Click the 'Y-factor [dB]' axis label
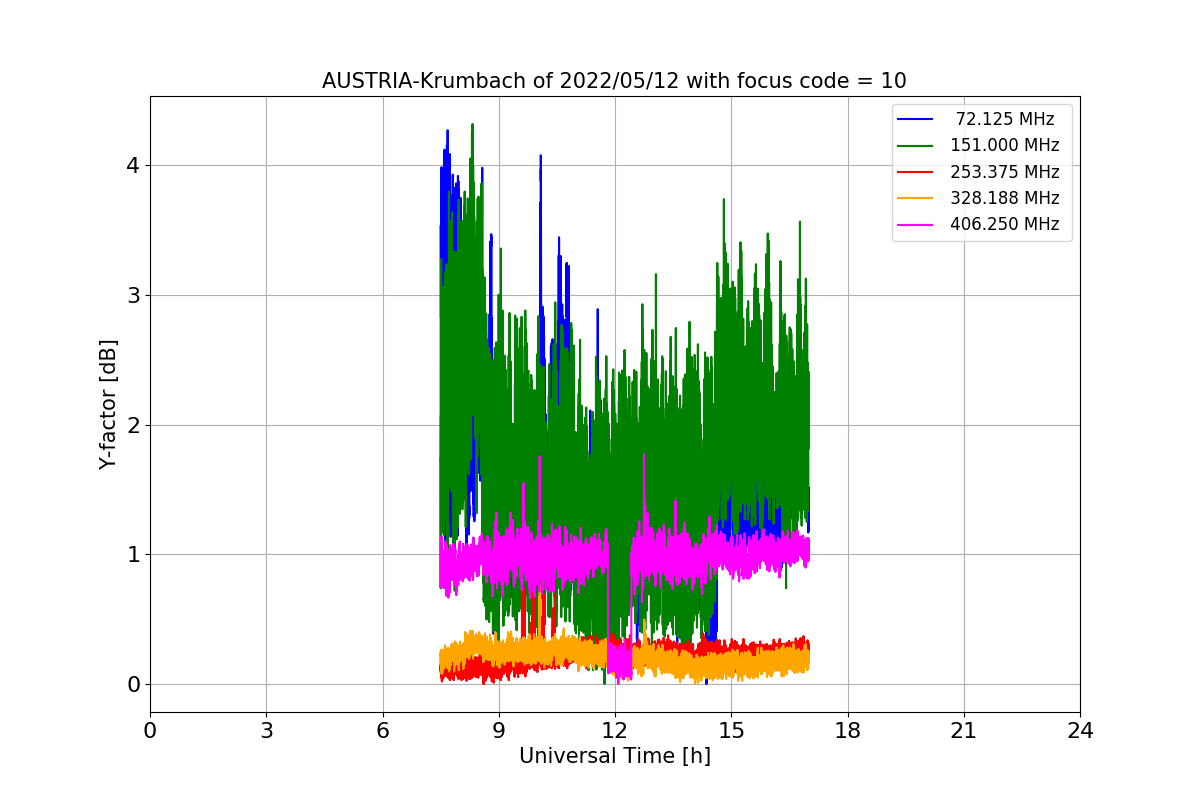Screen dimensions: 1200x800 pyautogui.click(x=108, y=404)
